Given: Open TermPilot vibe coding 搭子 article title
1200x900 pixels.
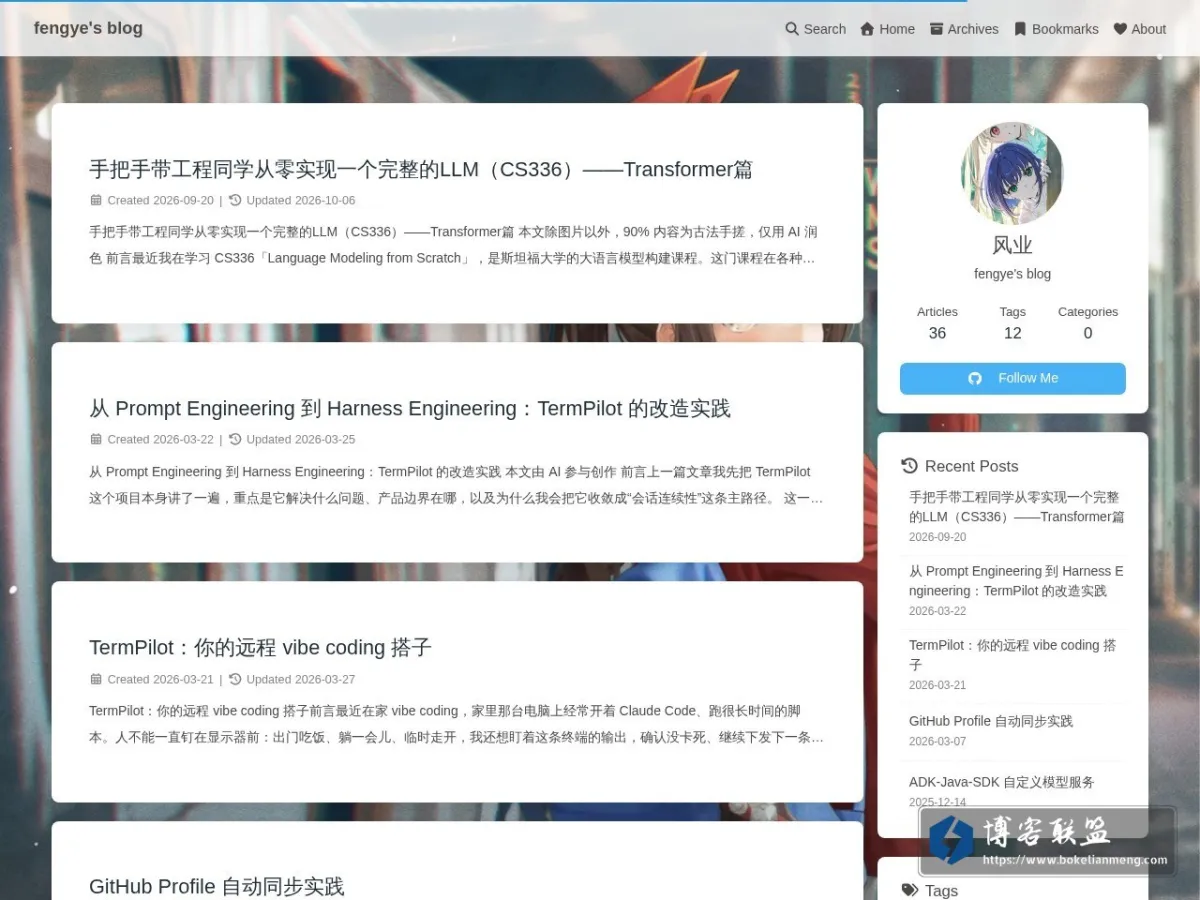Looking at the screenshot, I should point(260,647).
